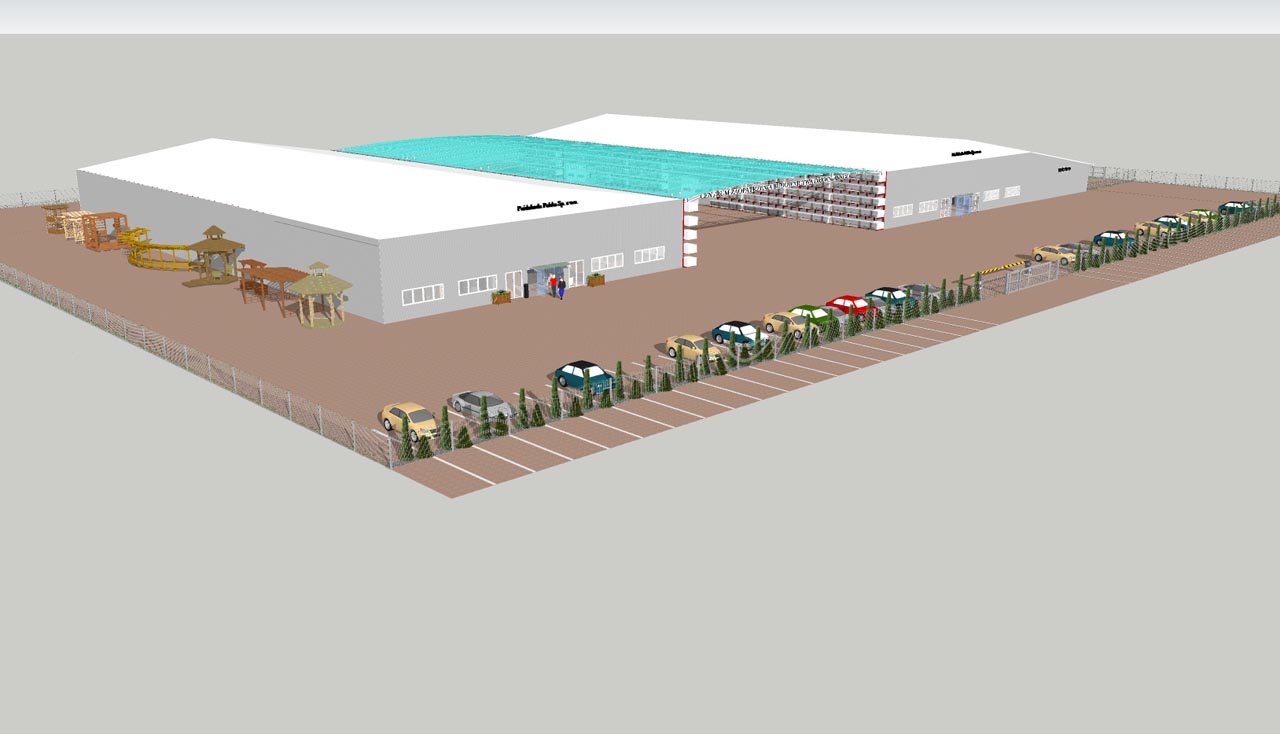Select the black roof text on front building

(549, 206)
